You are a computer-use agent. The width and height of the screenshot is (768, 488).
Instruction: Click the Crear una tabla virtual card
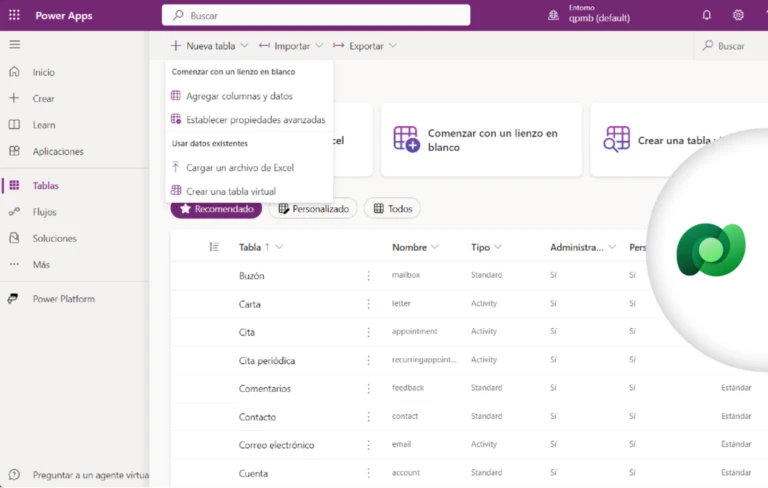point(678,140)
